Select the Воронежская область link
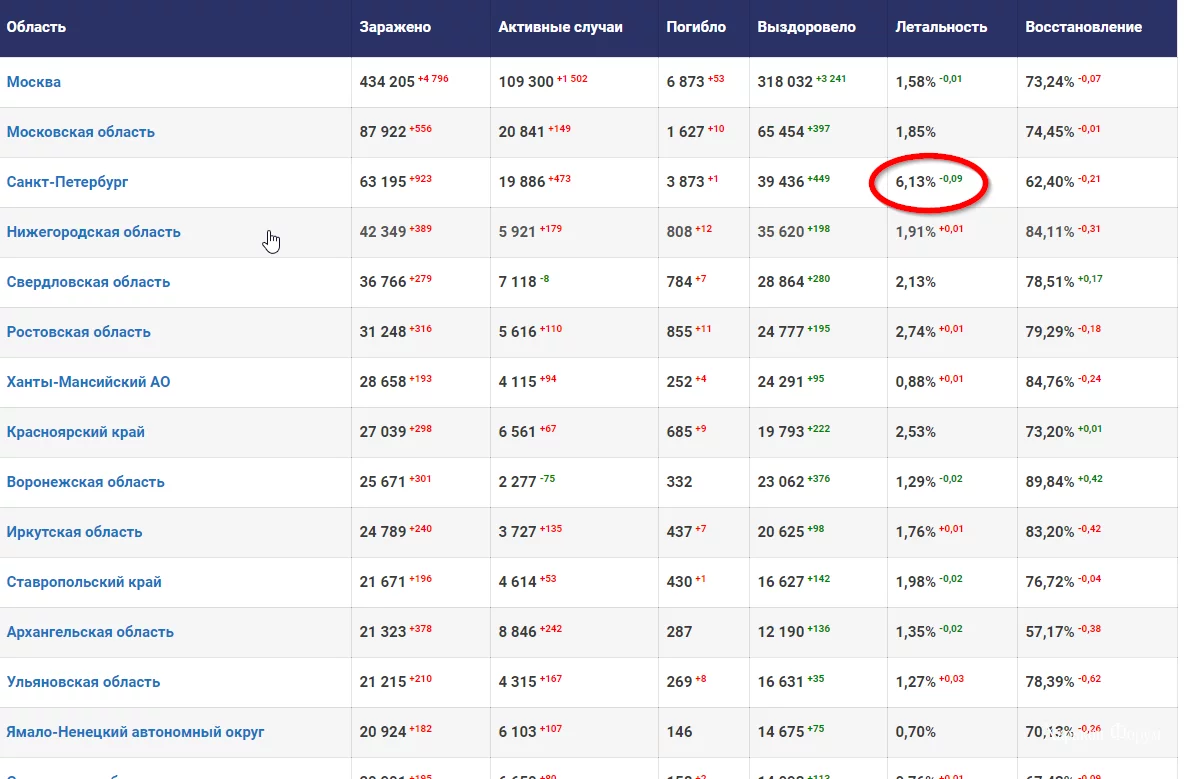Screen dimensions: 1185x779 point(86,482)
